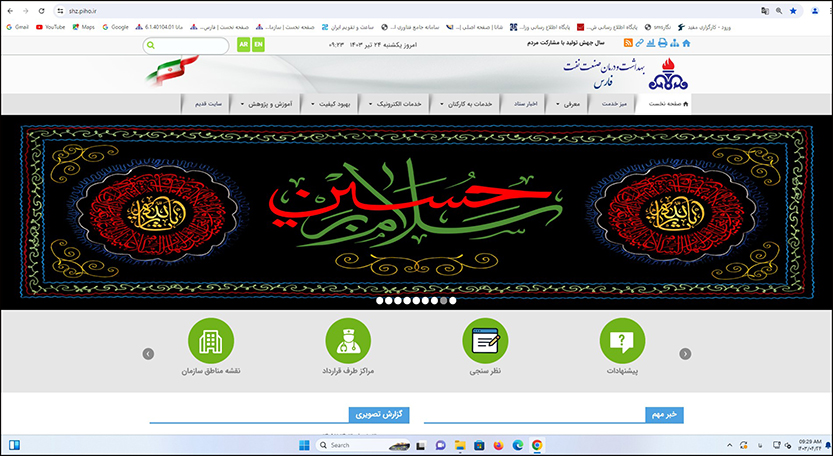Open the 6.1.40104.01 مانا bookmark
The height and width of the screenshot is (456, 833).
(159, 27)
